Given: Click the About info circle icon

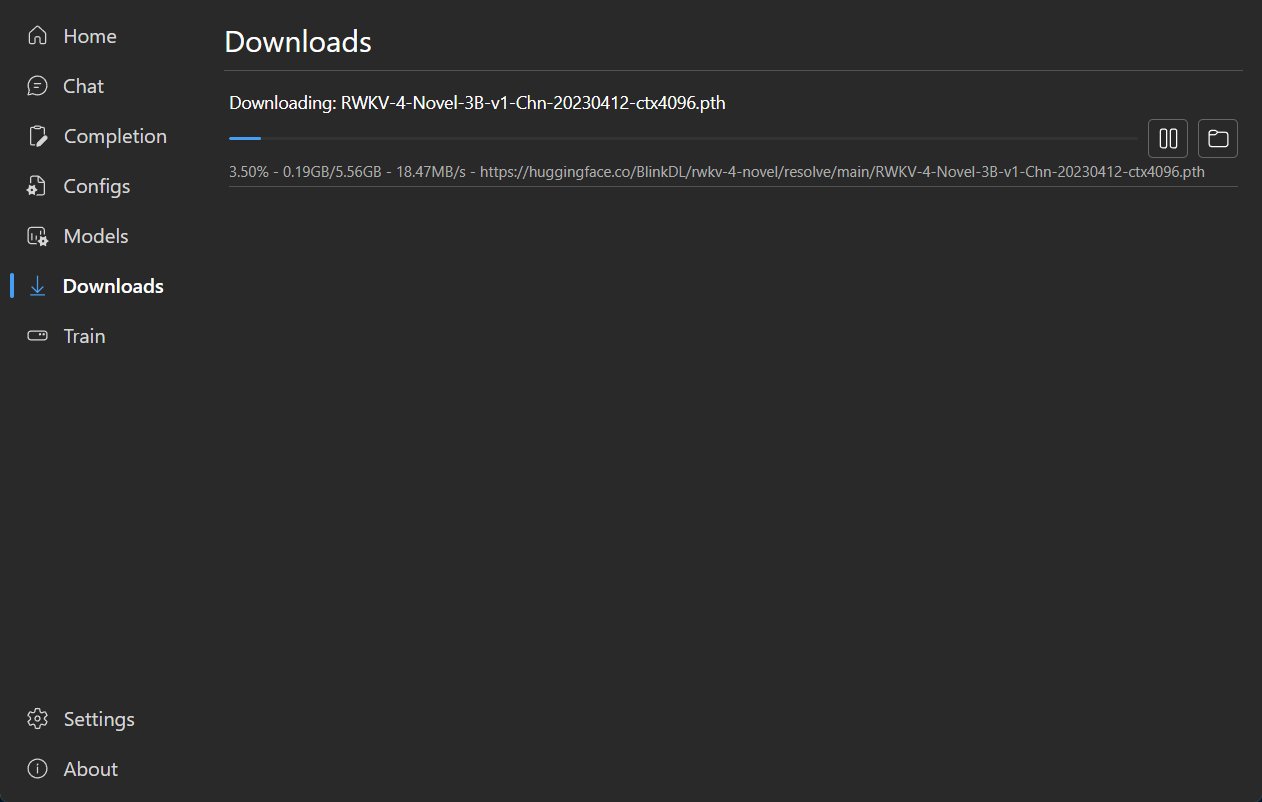Looking at the screenshot, I should 37,769.
